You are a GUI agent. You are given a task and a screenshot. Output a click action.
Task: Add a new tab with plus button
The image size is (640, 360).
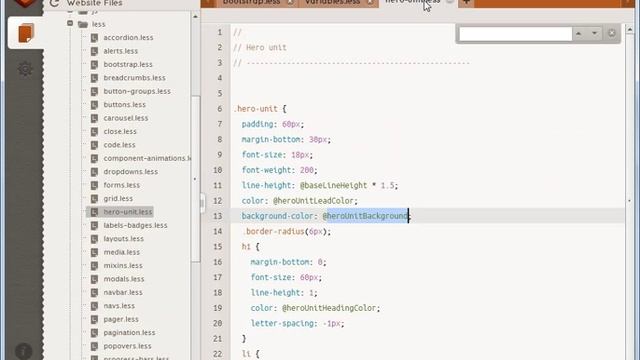466,3
